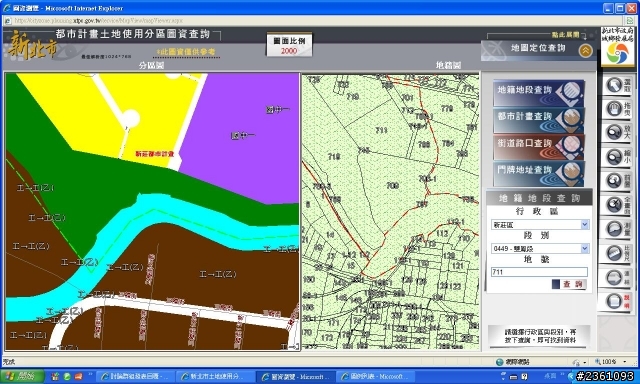Click the arrow tool above 說明
Image resolution: width=640 pixels, height=384 pixels.
pos(618,278)
